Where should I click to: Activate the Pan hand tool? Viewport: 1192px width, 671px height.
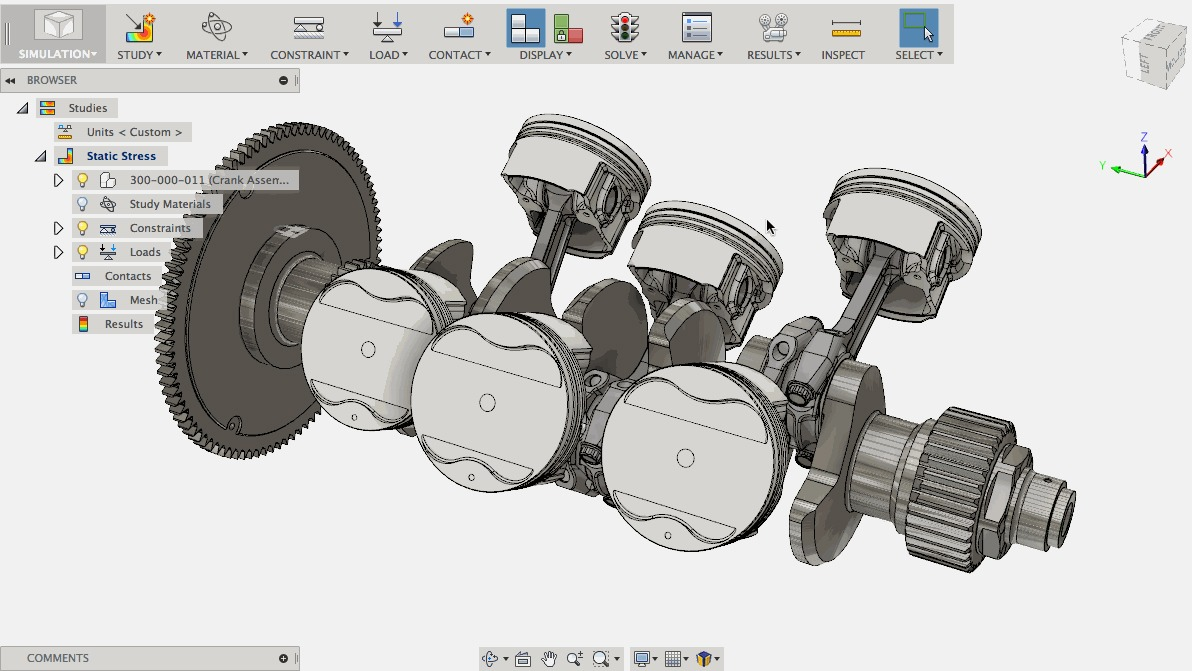pyautogui.click(x=549, y=658)
